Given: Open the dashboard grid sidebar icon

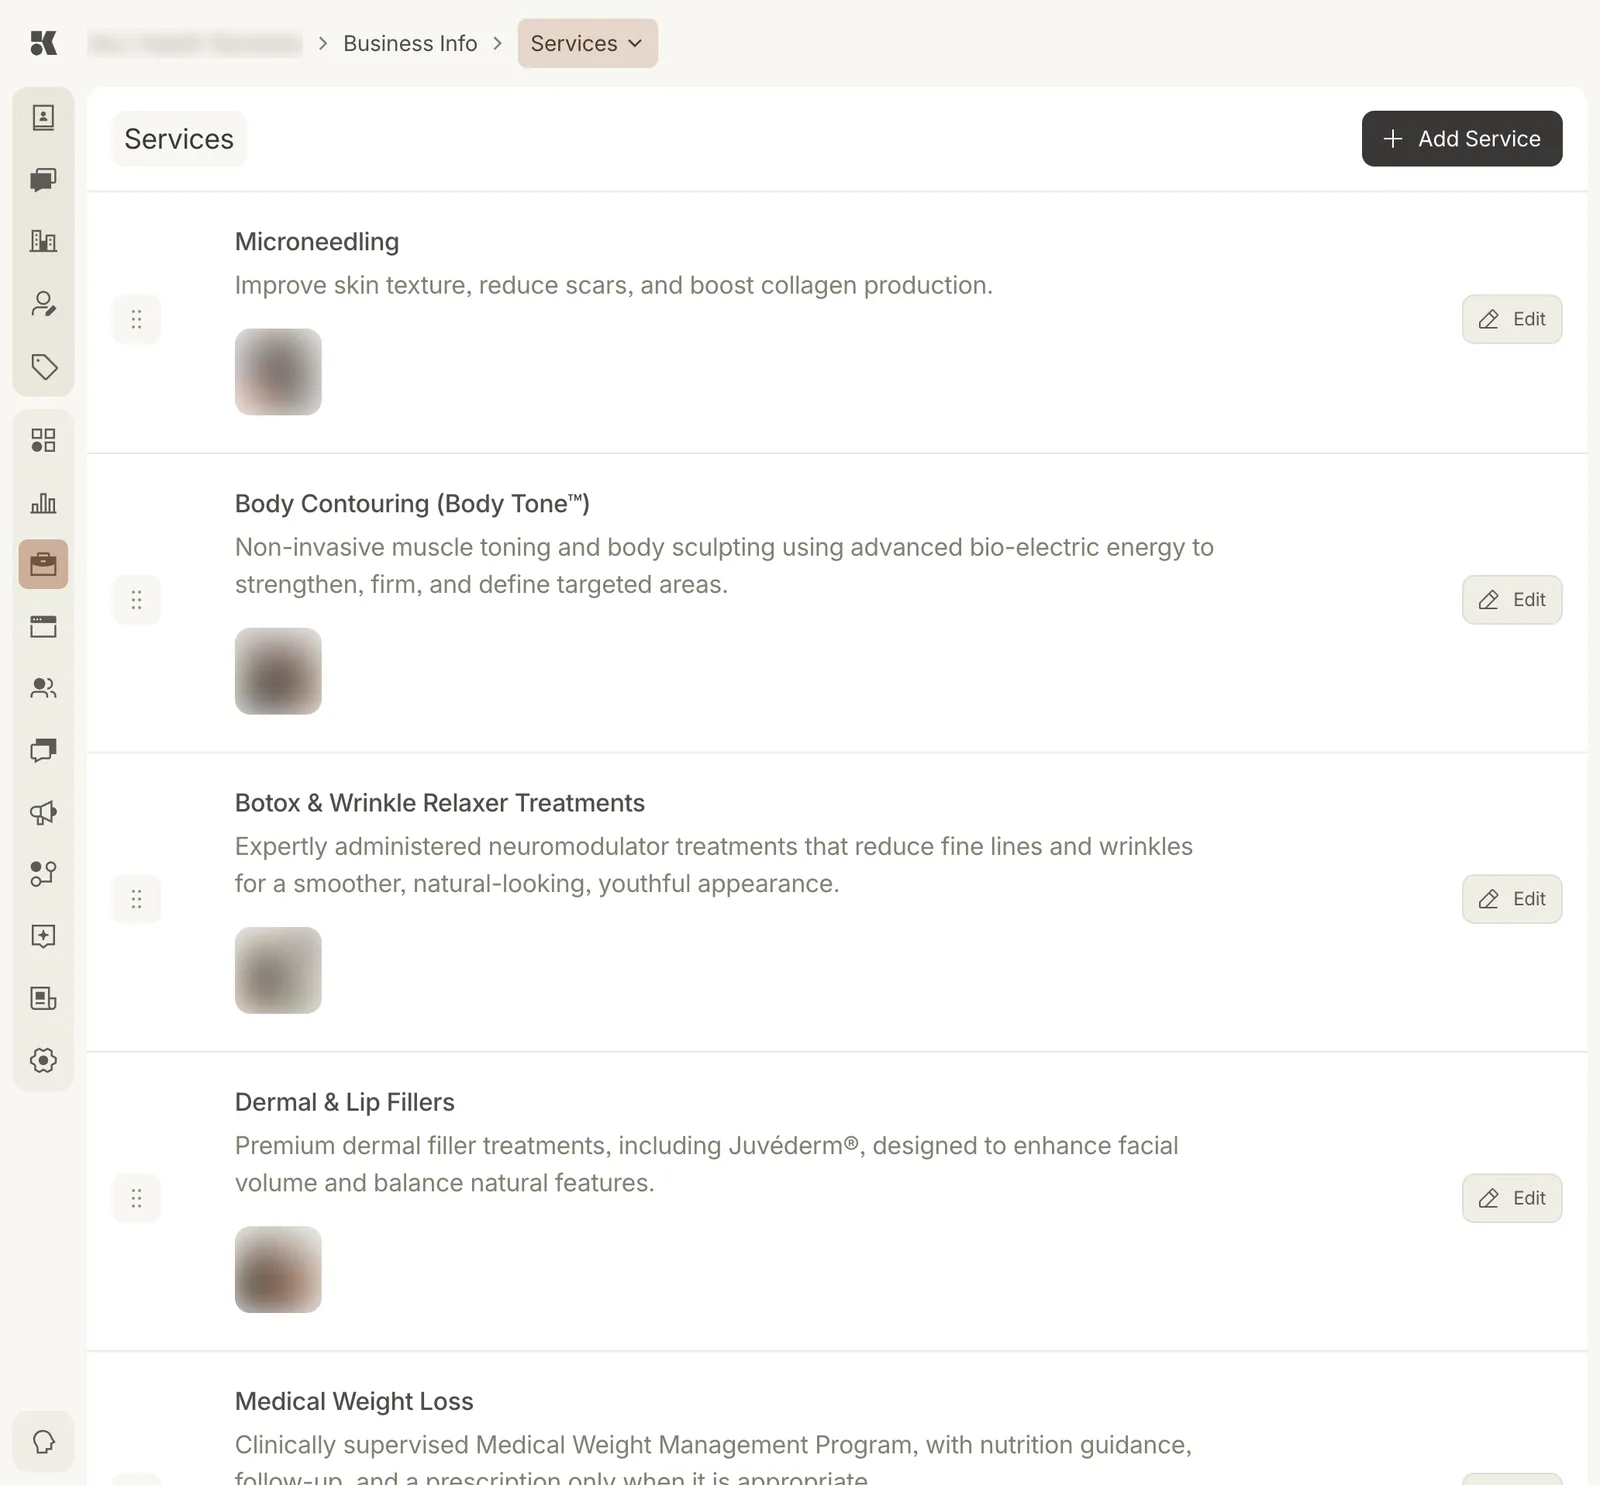Looking at the screenshot, I should pos(43,440).
